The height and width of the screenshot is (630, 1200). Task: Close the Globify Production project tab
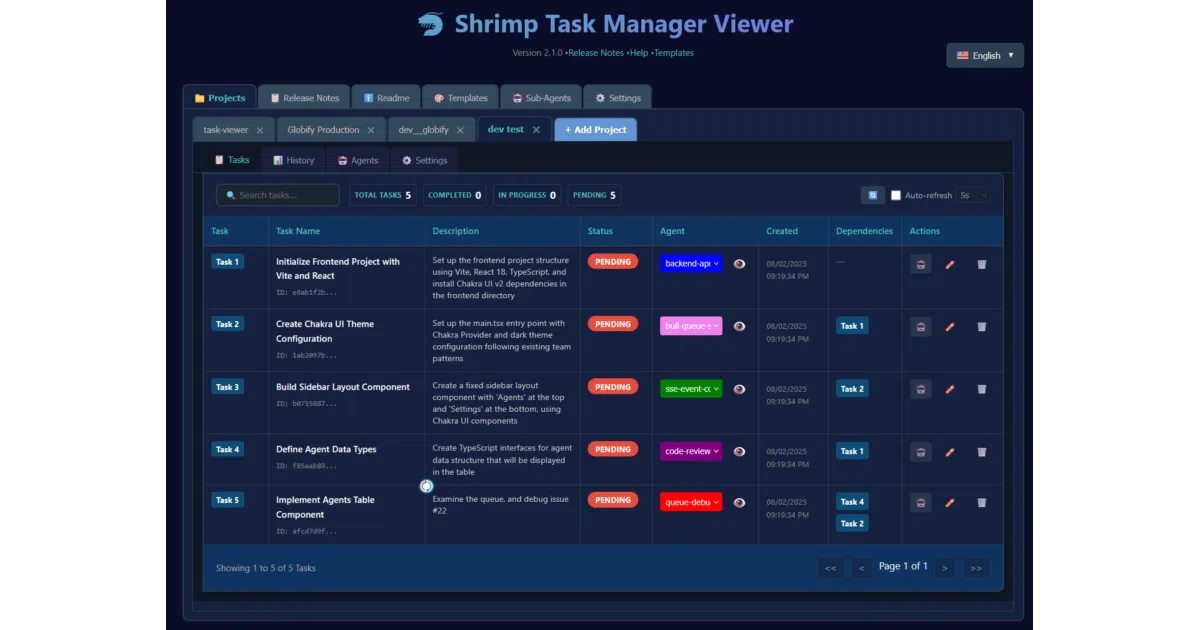tap(371, 130)
